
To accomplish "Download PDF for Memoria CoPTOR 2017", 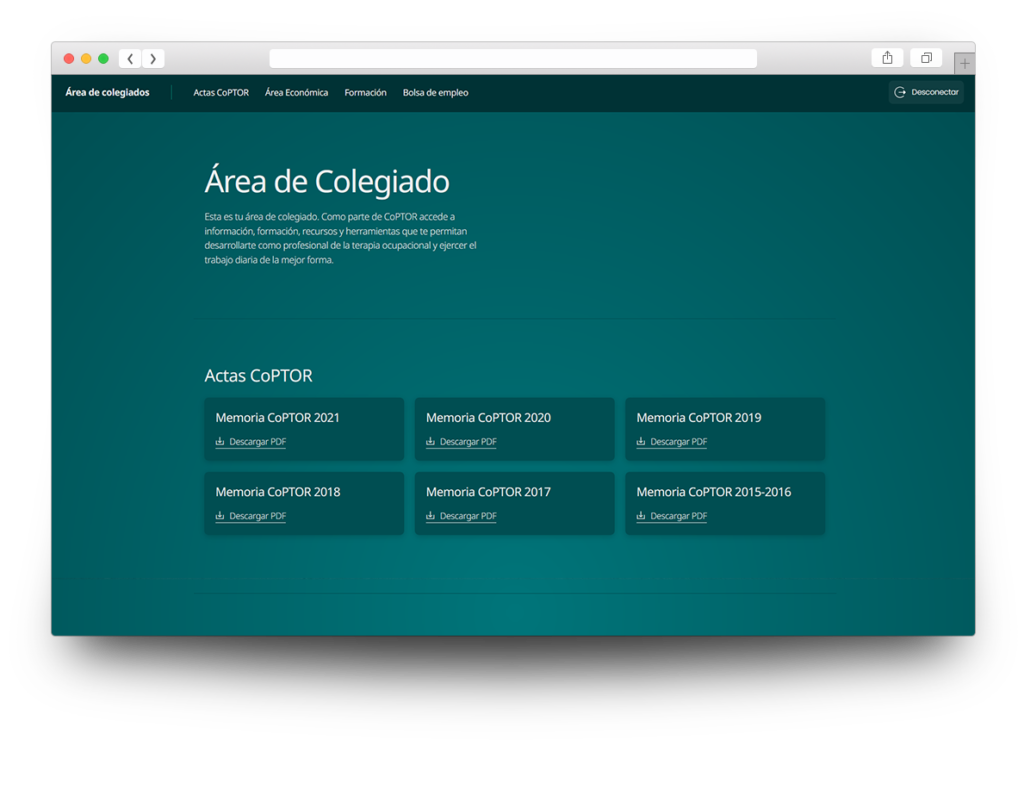I will 461,516.
